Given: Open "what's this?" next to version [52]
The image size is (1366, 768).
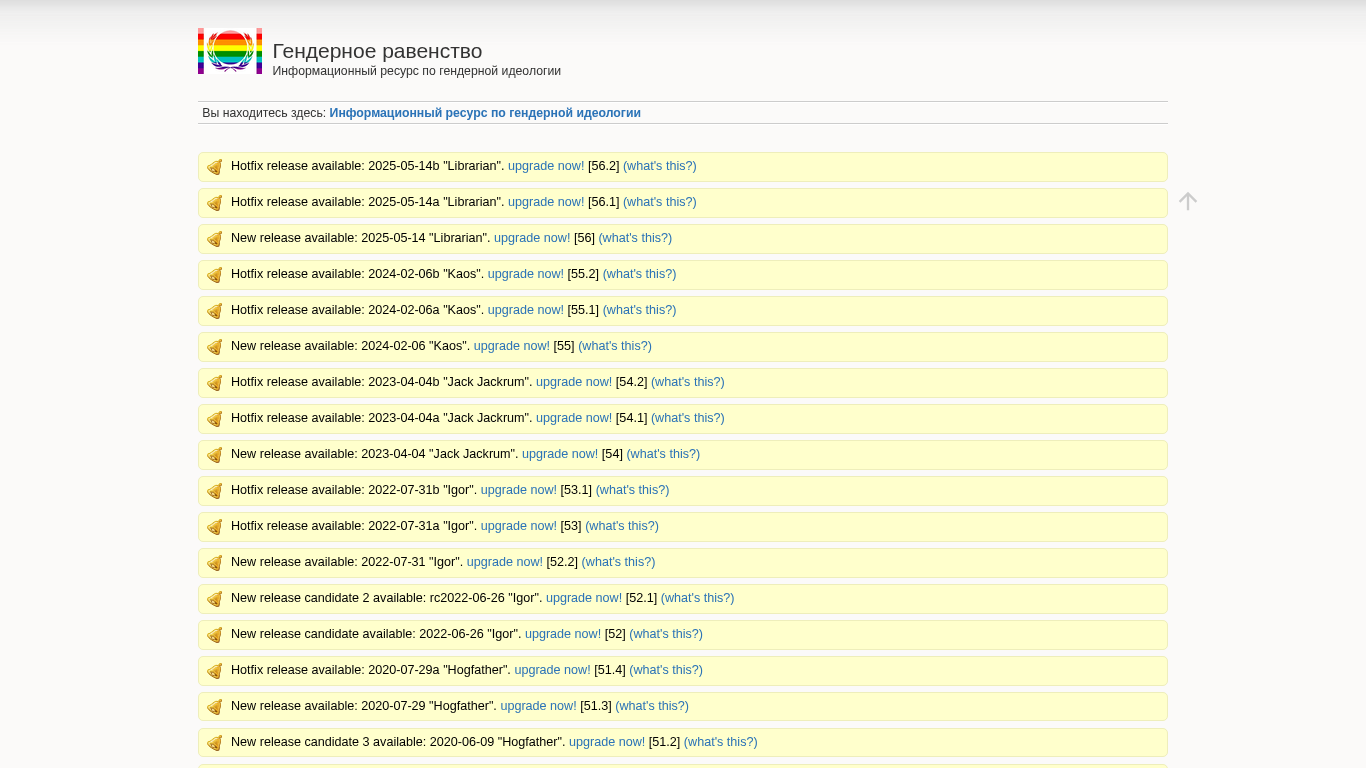Looking at the screenshot, I should click(666, 634).
